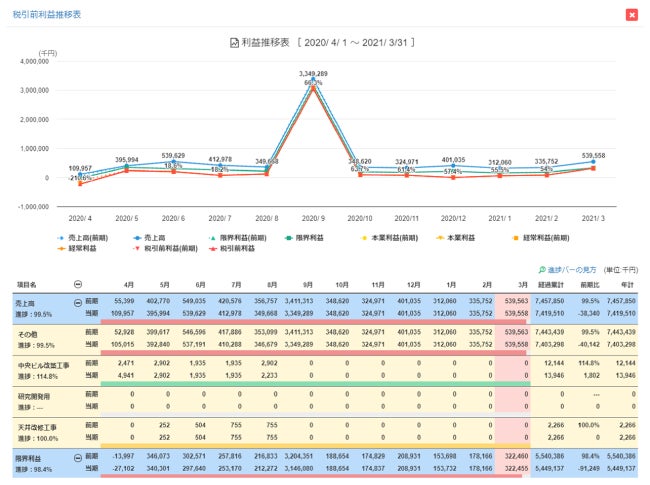The width and height of the screenshot is (650, 485).
Task: Open the 進捗バーの見方 help link
Action: (x=572, y=270)
